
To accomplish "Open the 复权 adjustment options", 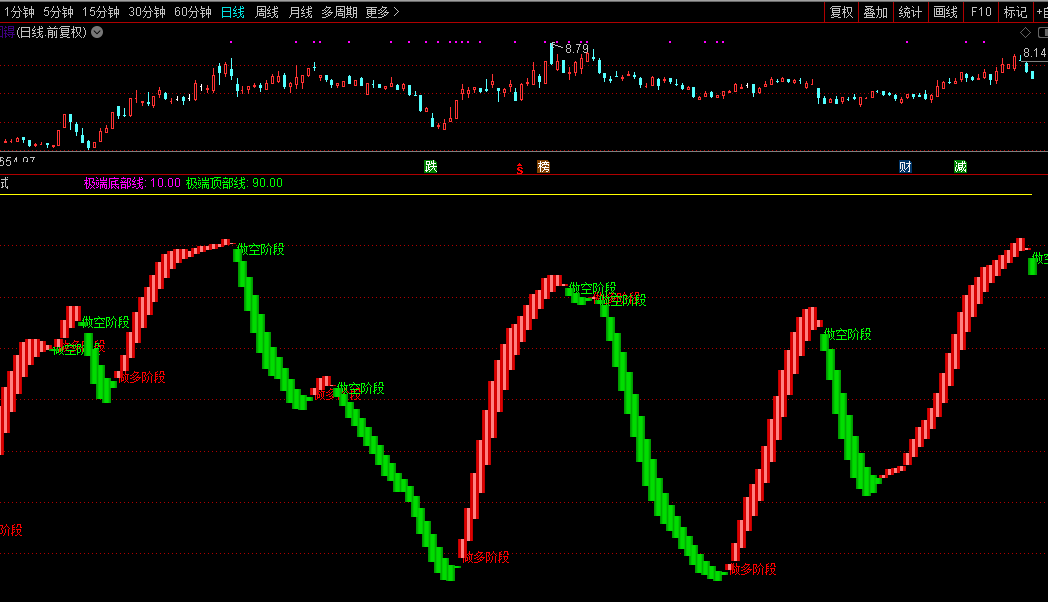I will (842, 12).
